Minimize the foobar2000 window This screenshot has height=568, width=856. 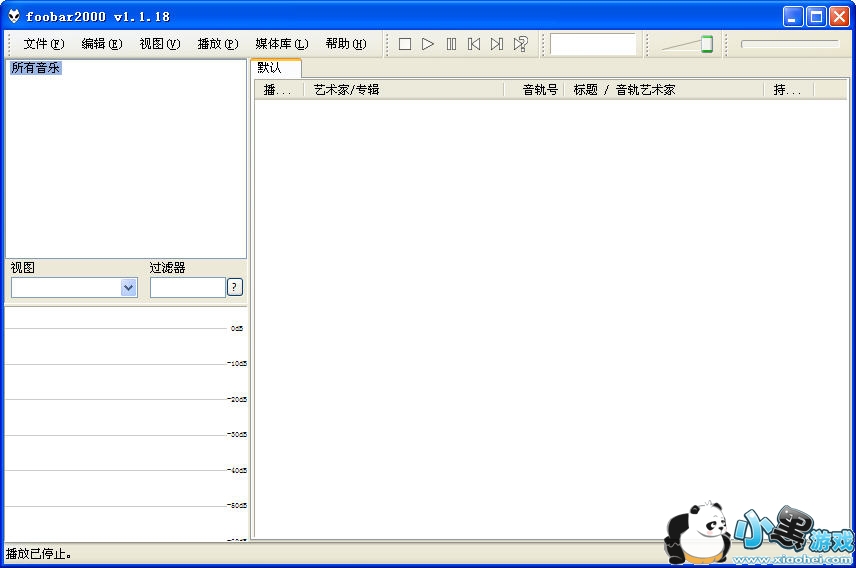(x=793, y=17)
